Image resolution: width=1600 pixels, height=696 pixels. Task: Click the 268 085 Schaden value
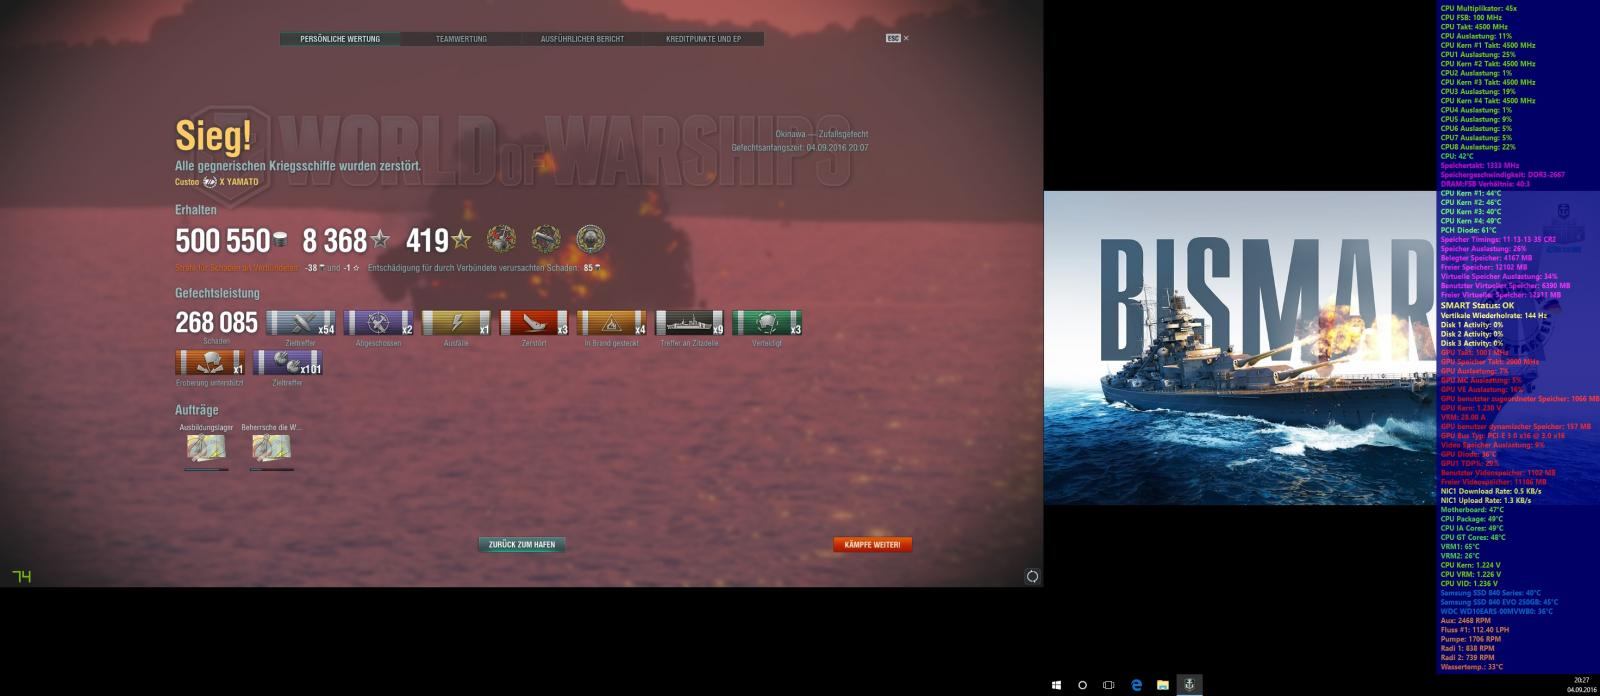[216, 322]
